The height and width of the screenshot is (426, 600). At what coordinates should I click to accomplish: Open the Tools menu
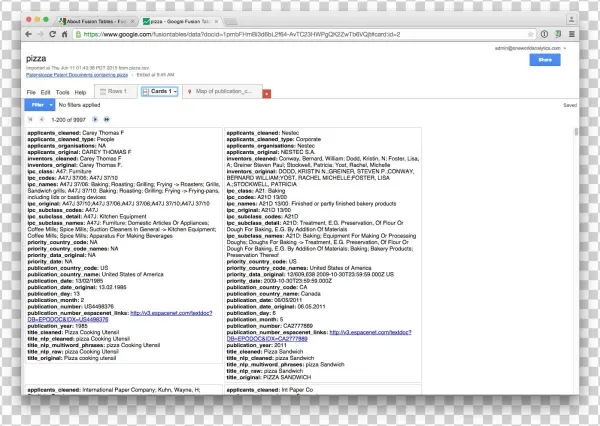pos(62,92)
